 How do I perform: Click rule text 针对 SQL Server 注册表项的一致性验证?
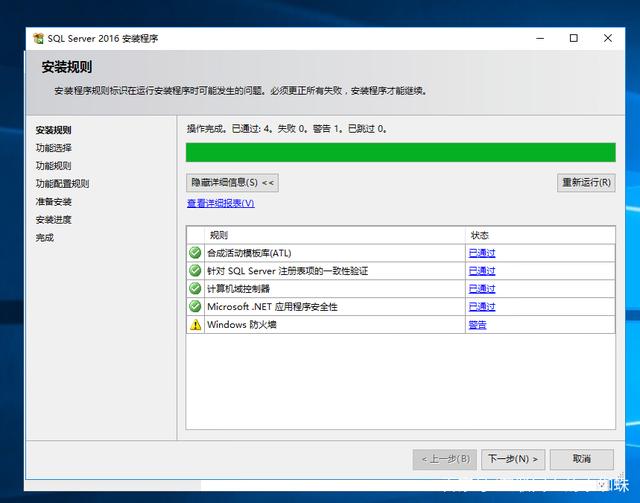click(x=288, y=271)
